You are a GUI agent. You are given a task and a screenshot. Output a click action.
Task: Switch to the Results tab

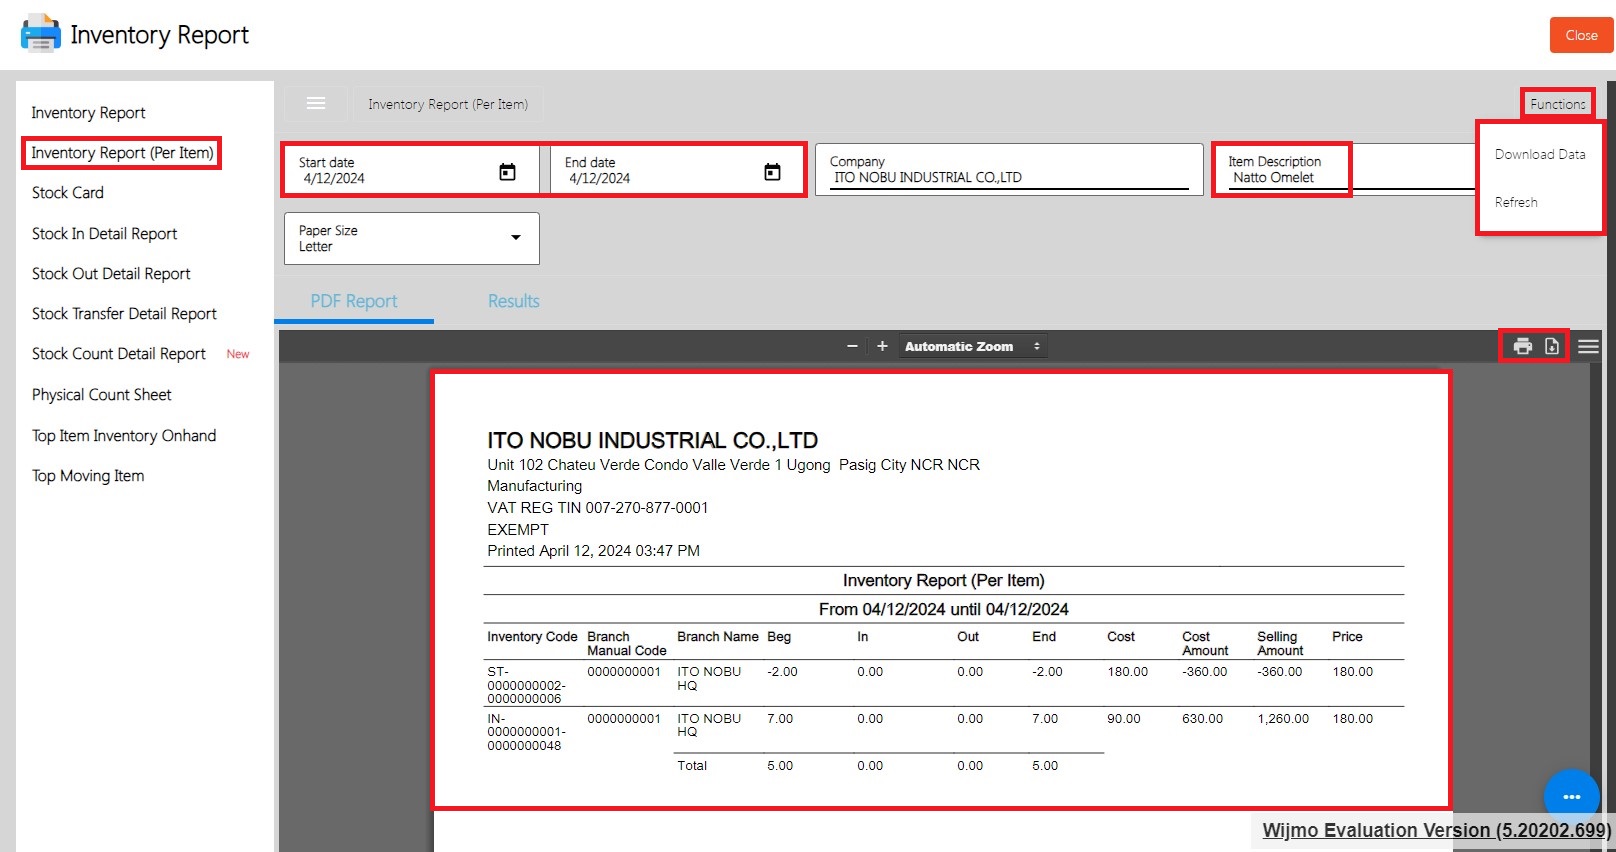point(513,301)
